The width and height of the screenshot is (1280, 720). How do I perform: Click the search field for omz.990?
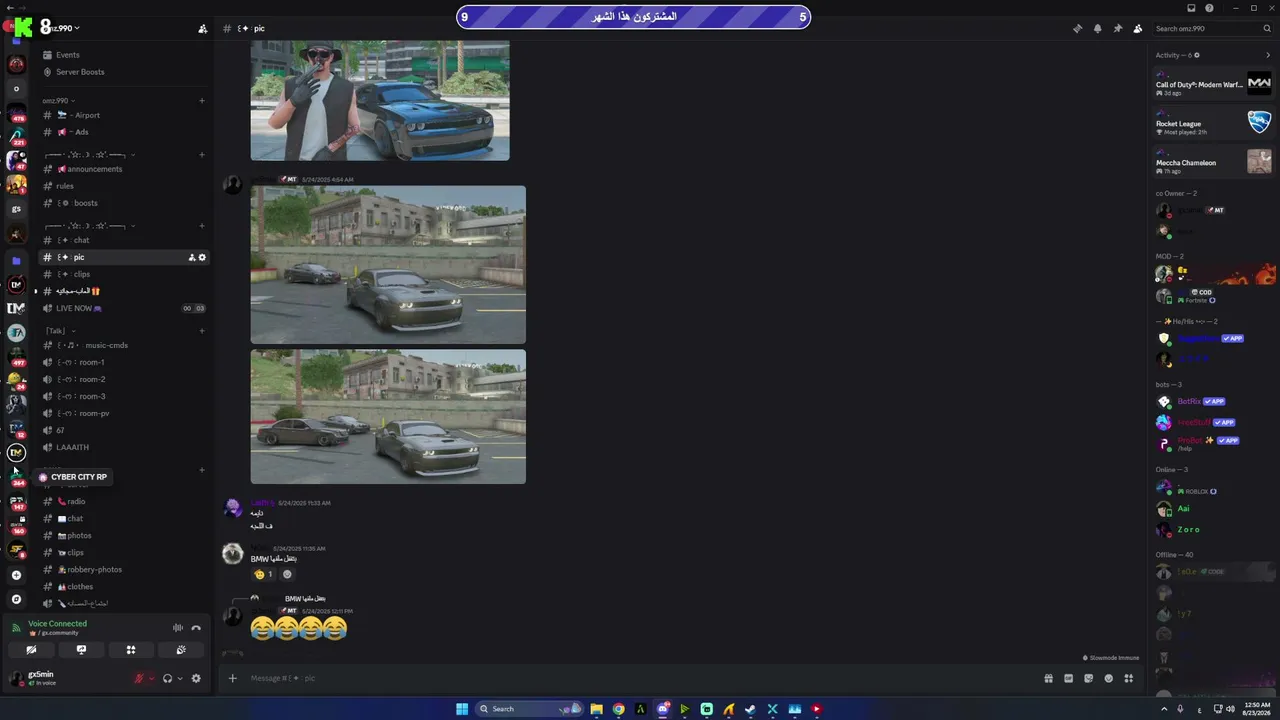tap(1212, 28)
